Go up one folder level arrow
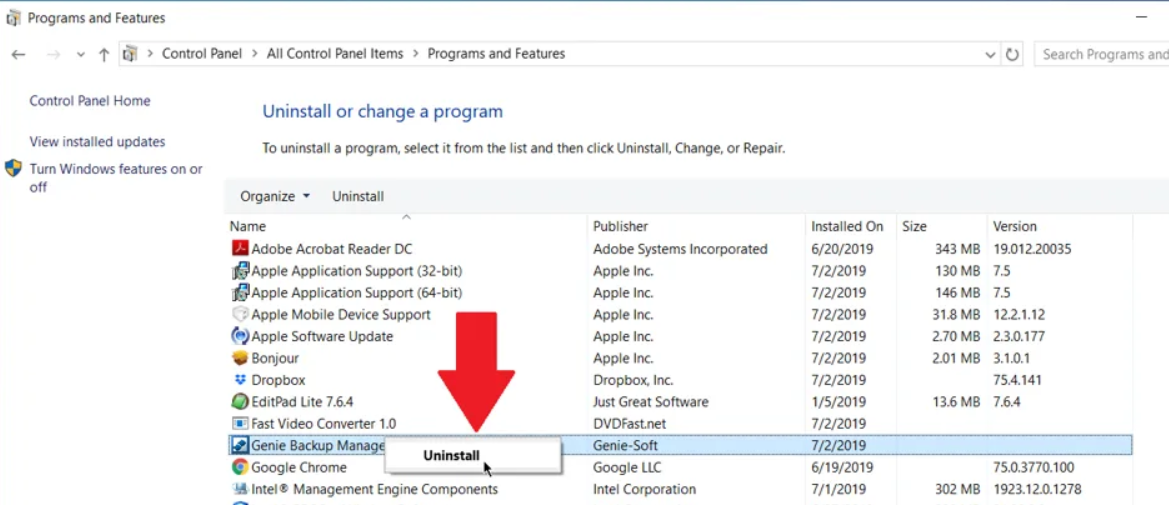 click(x=104, y=54)
